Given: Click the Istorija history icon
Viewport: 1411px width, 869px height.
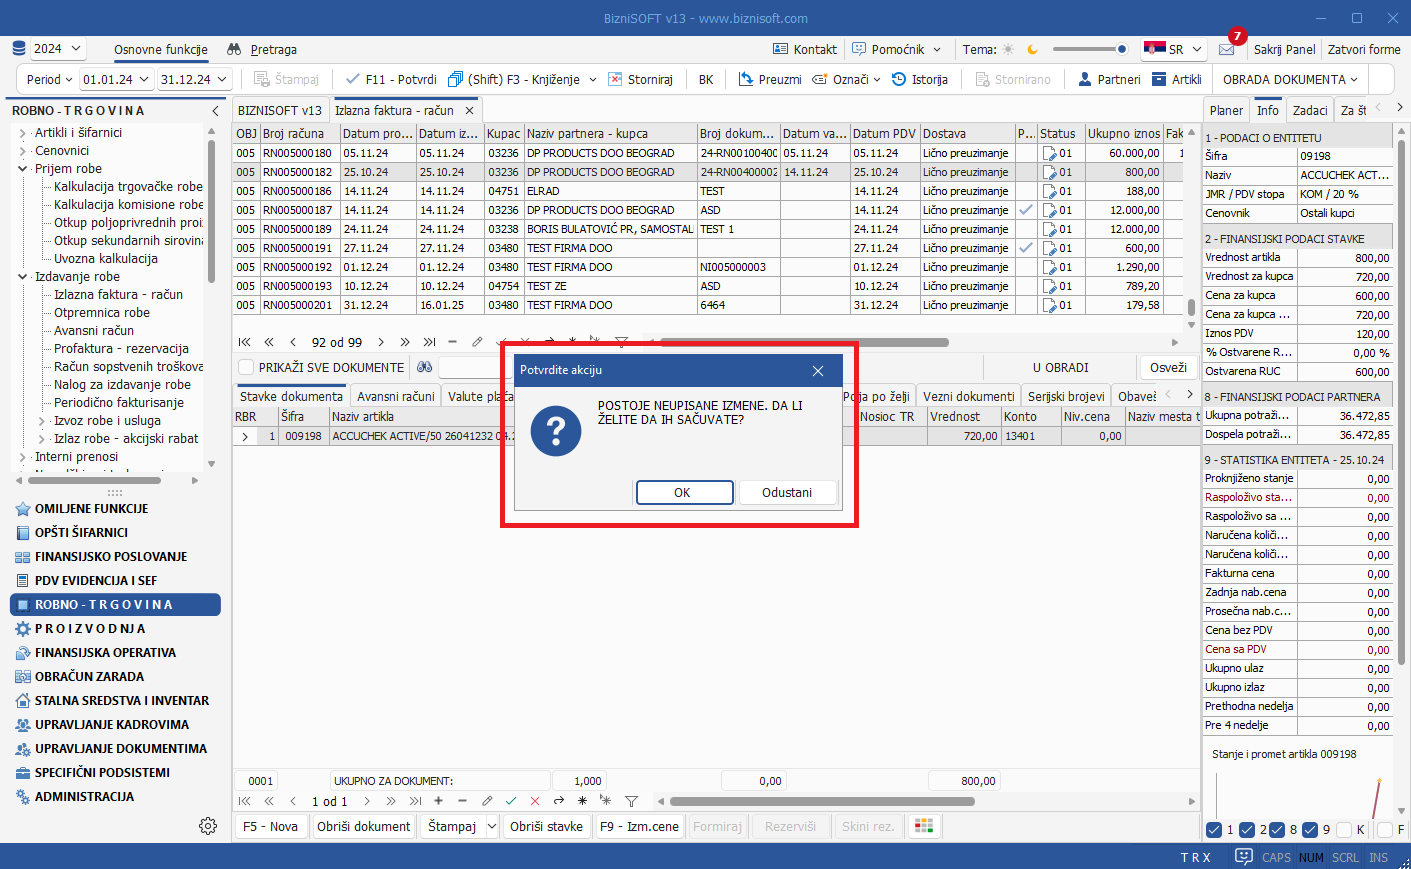Looking at the screenshot, I should 899,79.
